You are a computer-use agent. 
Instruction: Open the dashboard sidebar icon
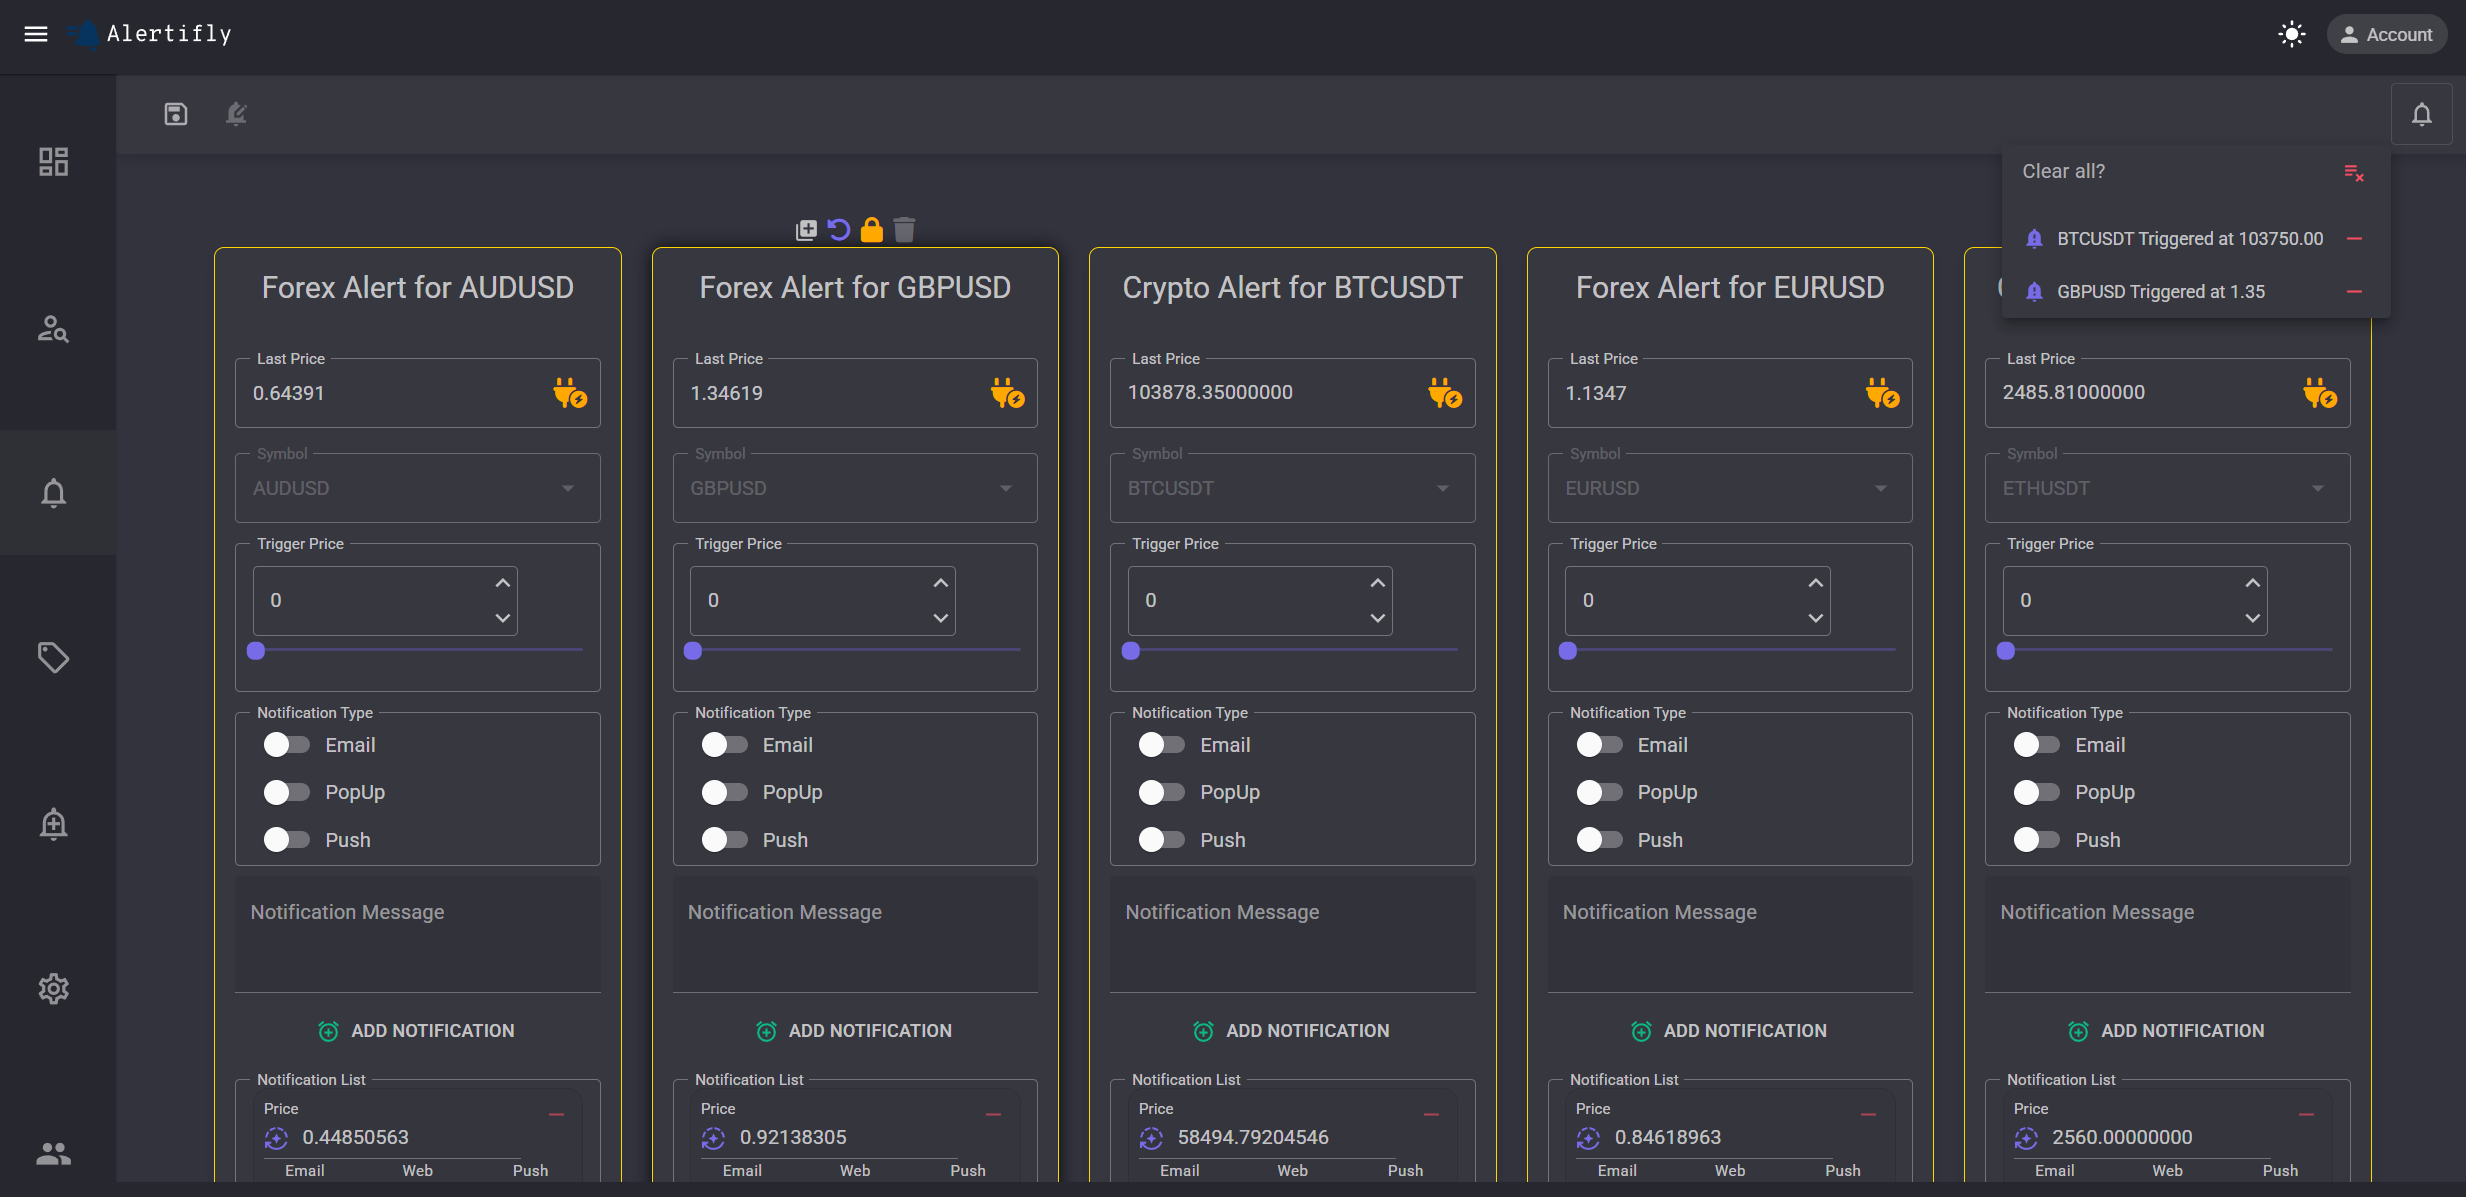[x=54, y=162]
